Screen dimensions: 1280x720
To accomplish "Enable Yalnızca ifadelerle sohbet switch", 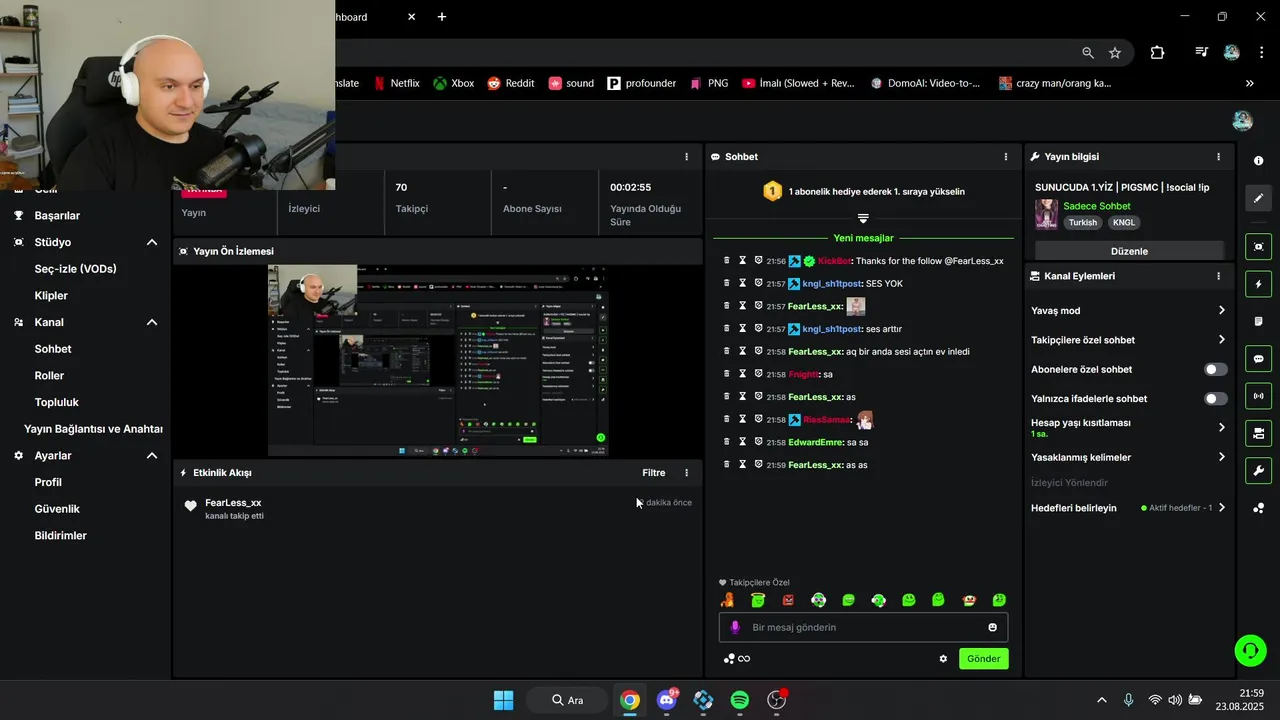I will point(1215,399).
